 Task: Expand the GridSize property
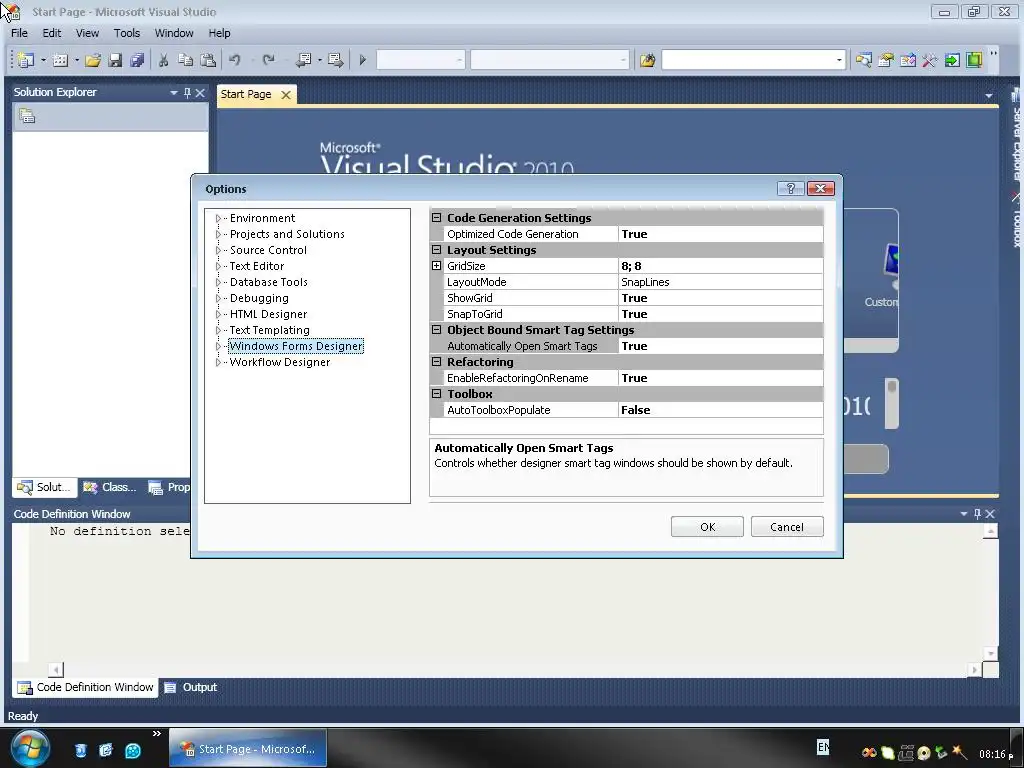coord(436,266)
